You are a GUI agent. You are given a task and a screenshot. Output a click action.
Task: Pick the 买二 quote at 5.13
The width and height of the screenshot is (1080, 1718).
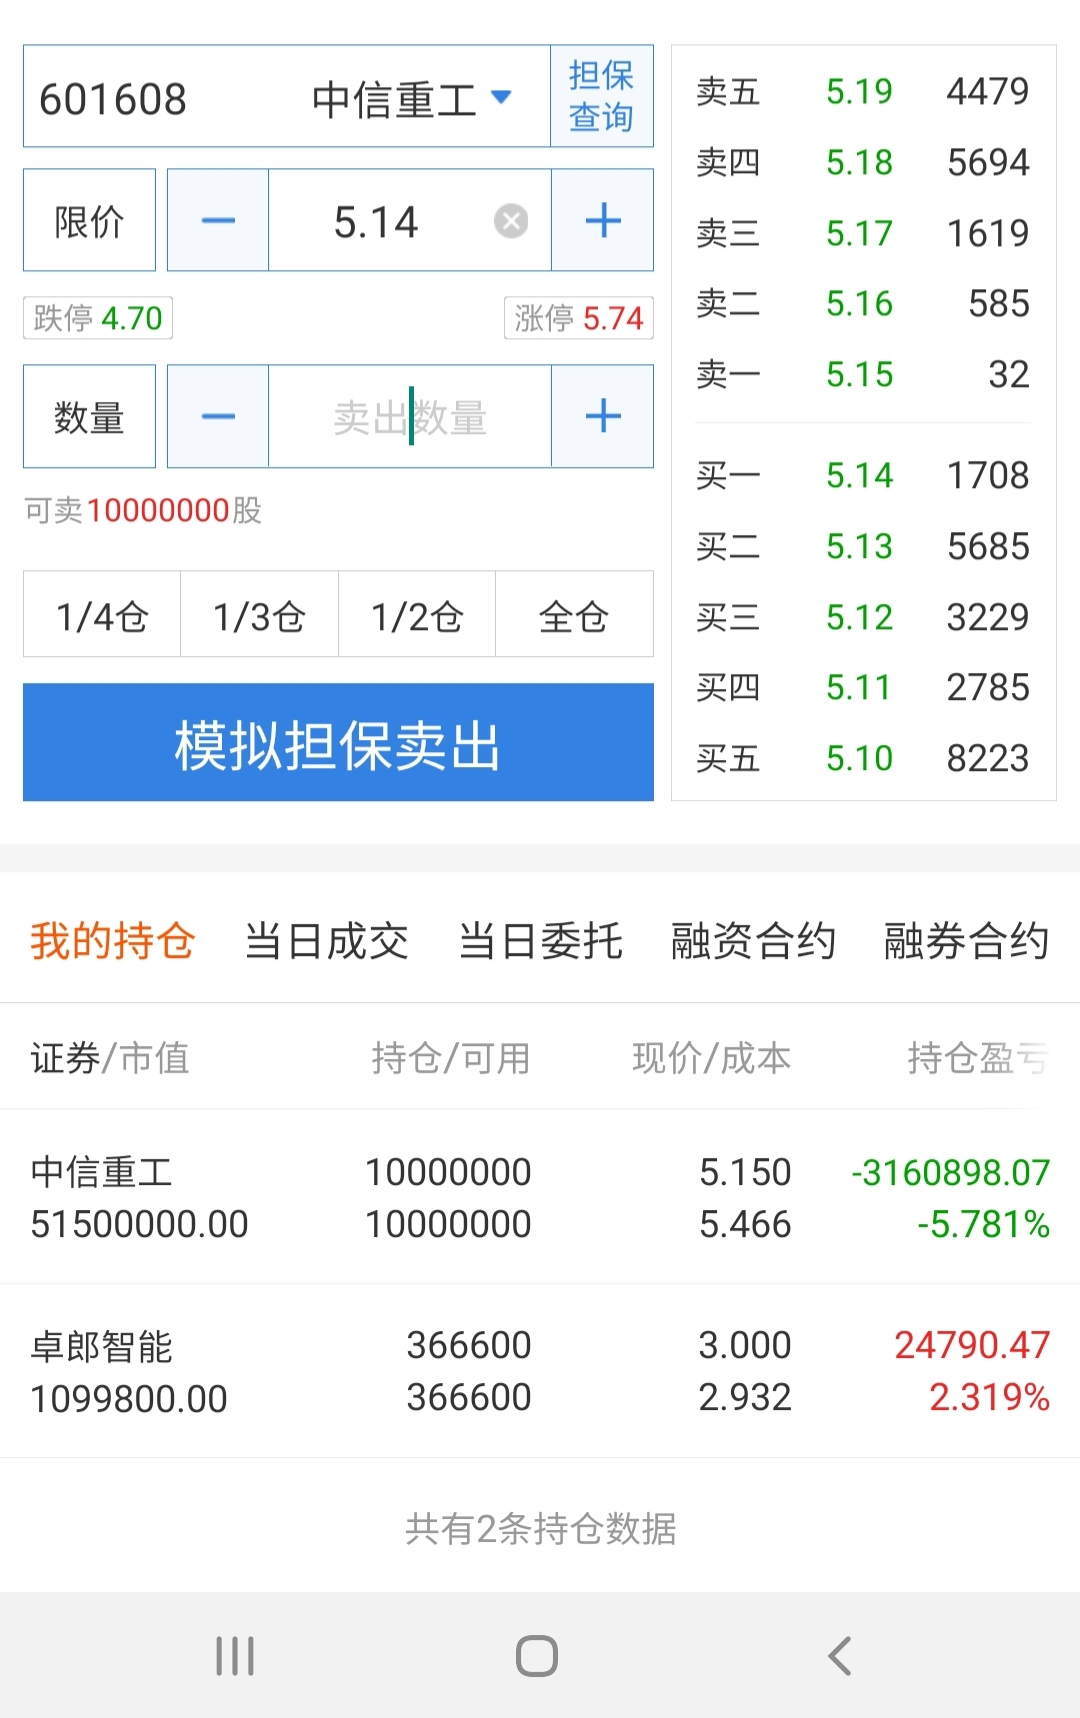(x=863, y=546)
